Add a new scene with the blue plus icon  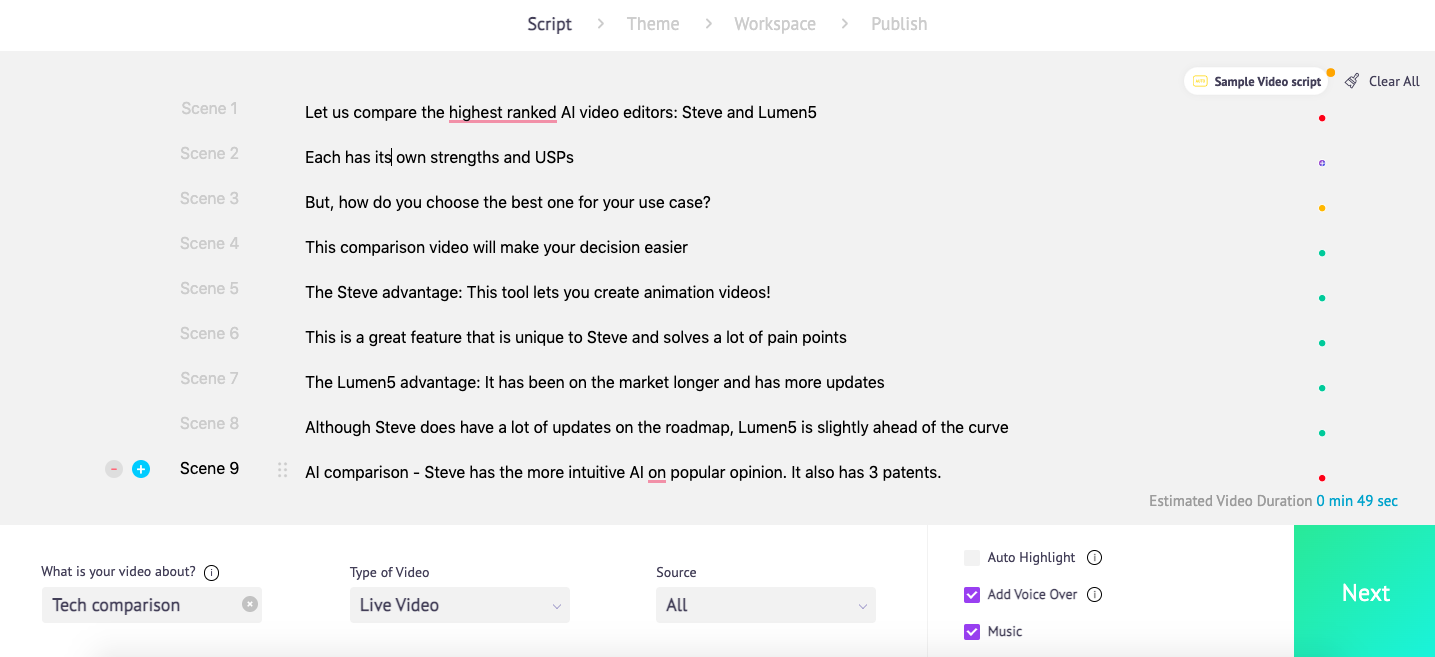(x=141, y=468)
